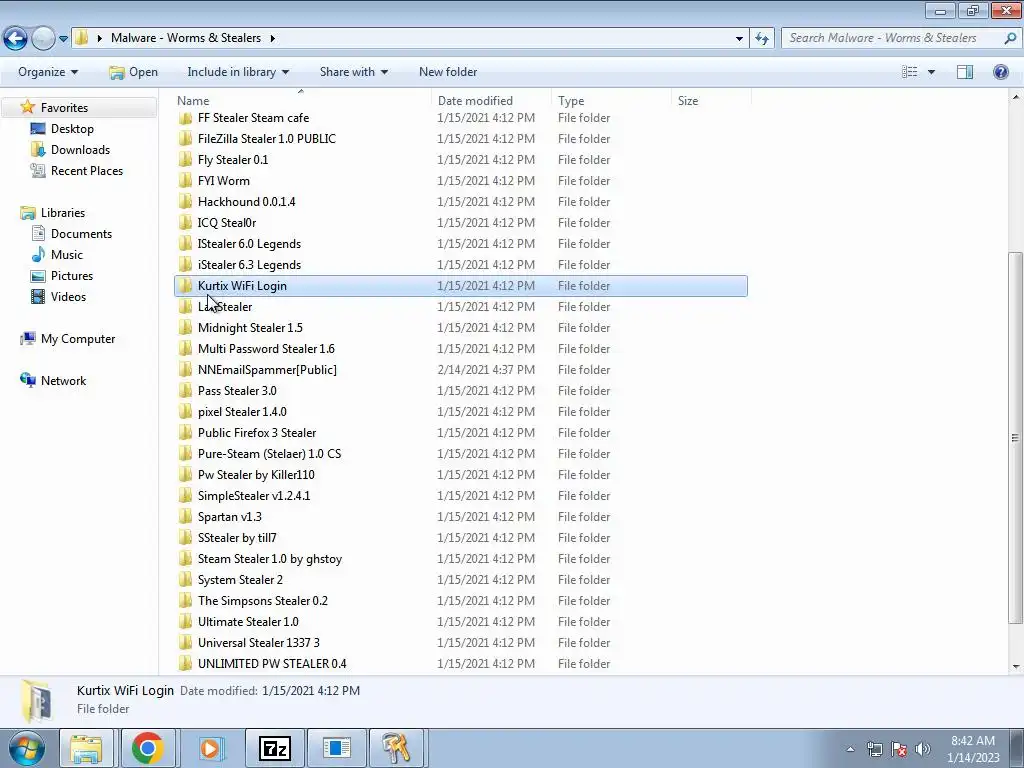Open Desktop in the navigation pane

tap(72, 129)
